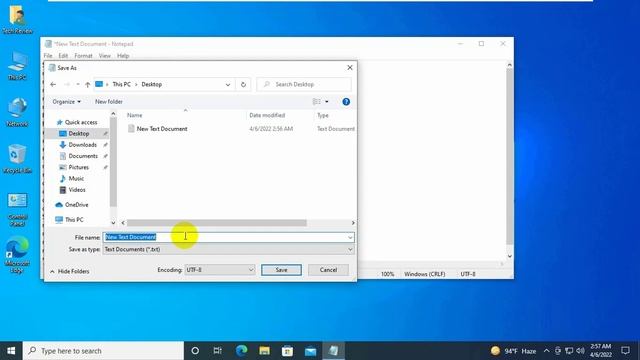Open File Explorer from taskbar
Viewport: 640px width, 360px height.
(x=264, y=351)
